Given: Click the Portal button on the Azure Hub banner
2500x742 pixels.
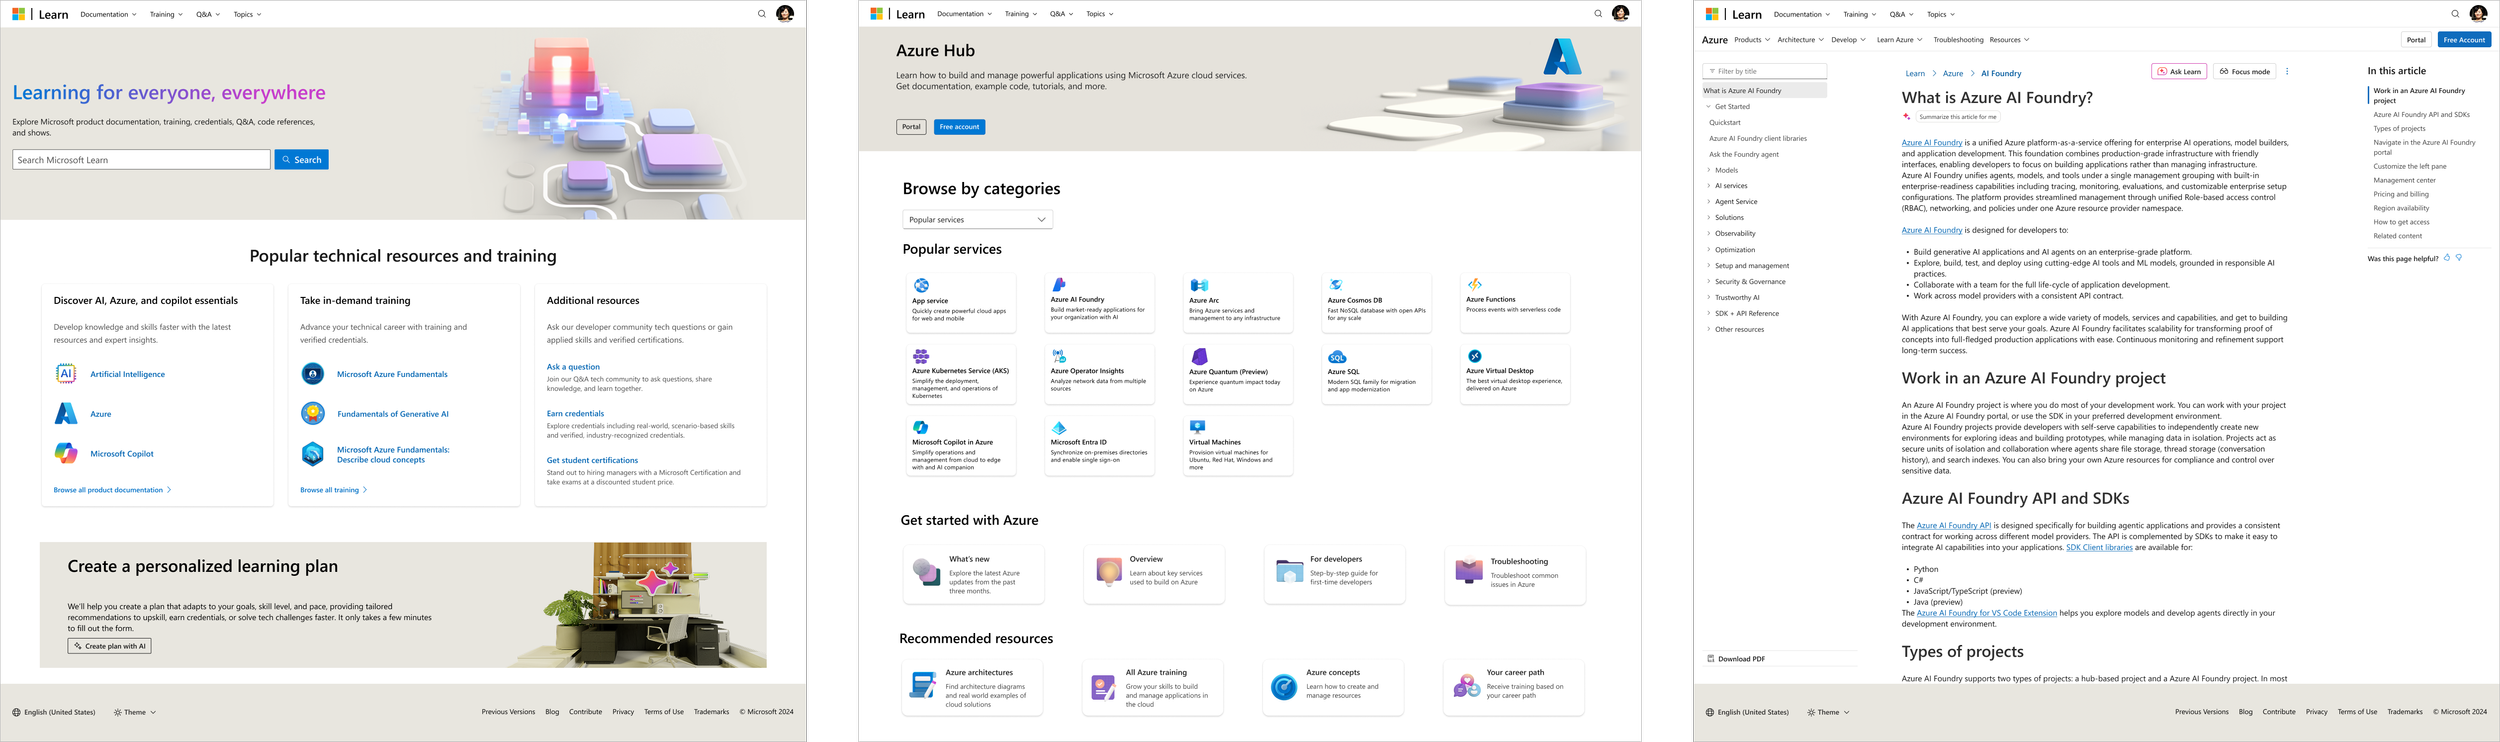Looking at the screenshot, I should pos(911,127).
